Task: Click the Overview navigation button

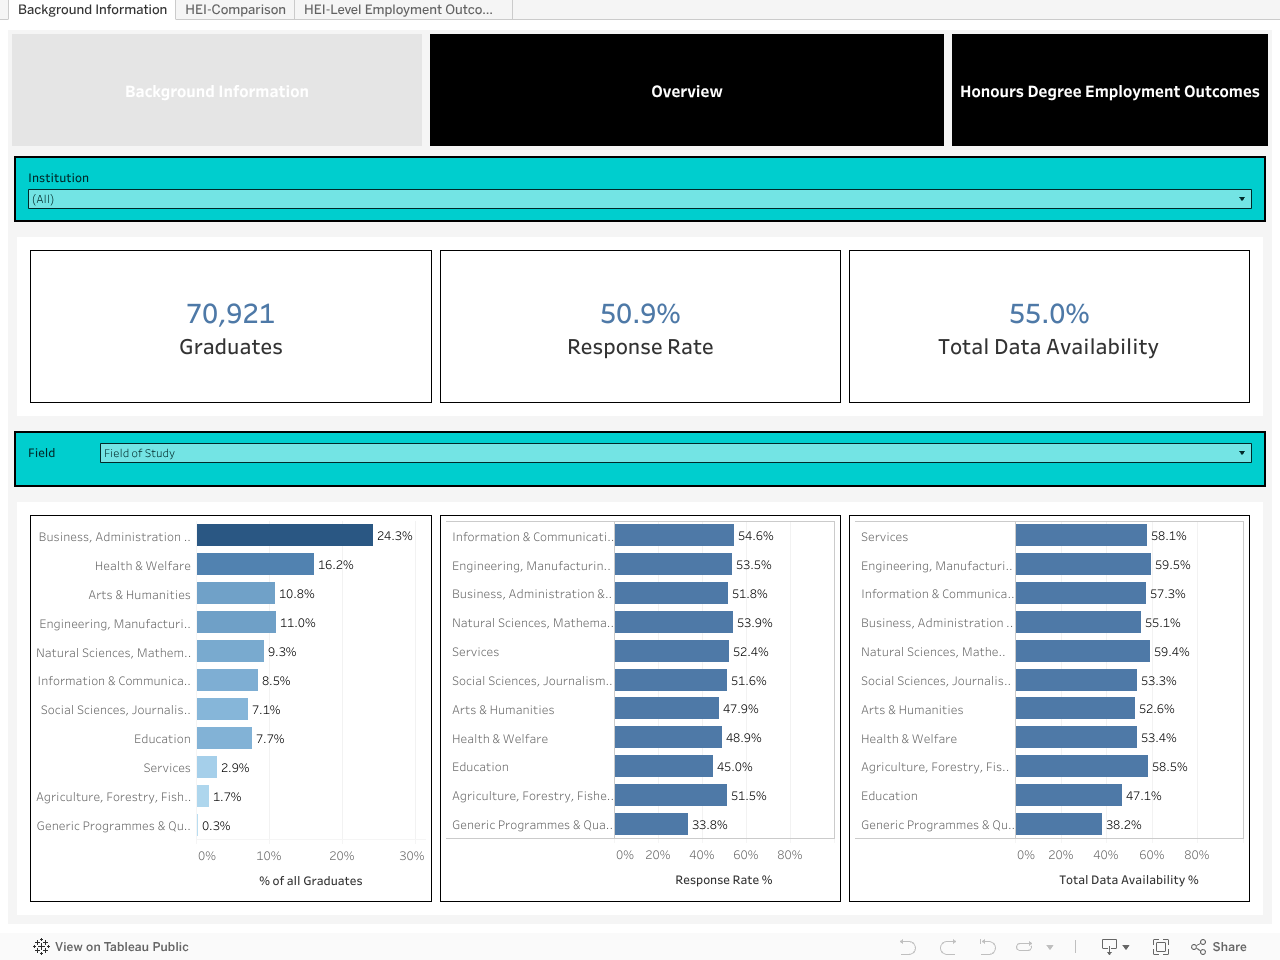Action: pyautogui.click(x=686, y=91)
